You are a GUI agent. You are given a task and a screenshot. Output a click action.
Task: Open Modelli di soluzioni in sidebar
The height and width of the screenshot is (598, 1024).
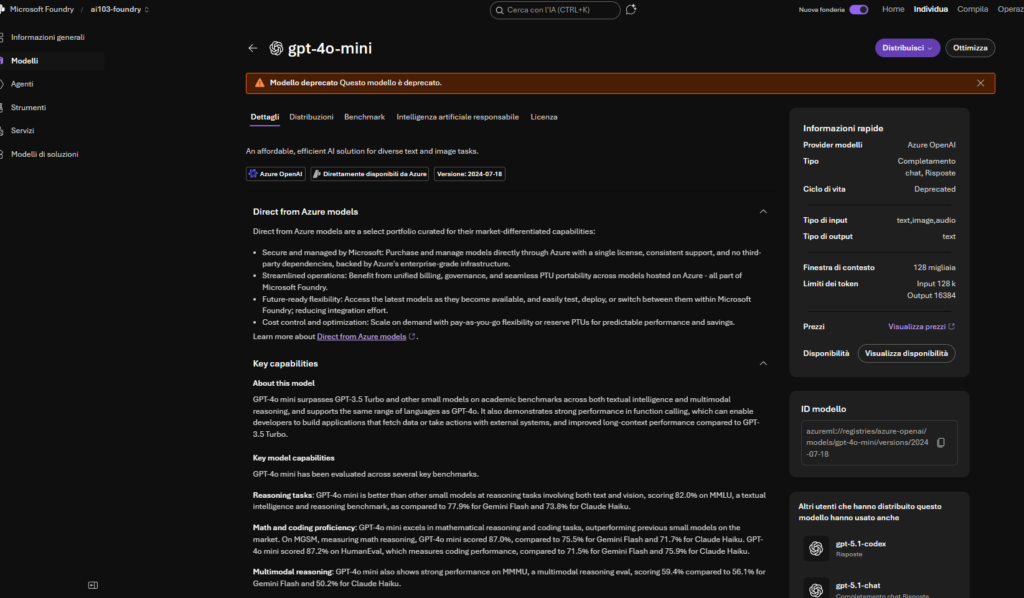tap(44, 154)
